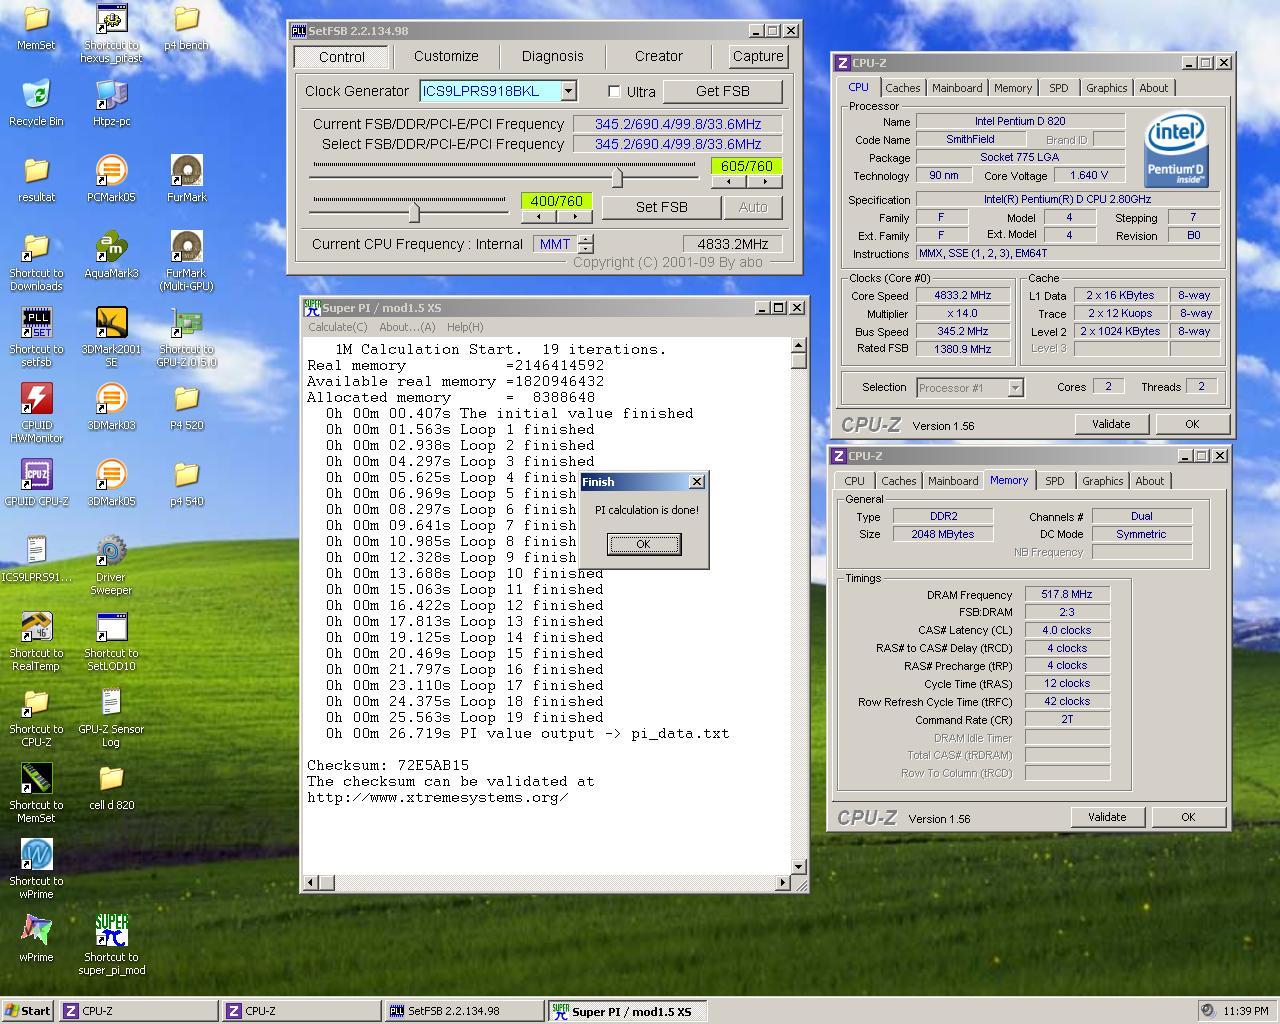Click the Capture button in SetFSB
Viewport: 1280px width, 1024px height.
pos(758,57)
